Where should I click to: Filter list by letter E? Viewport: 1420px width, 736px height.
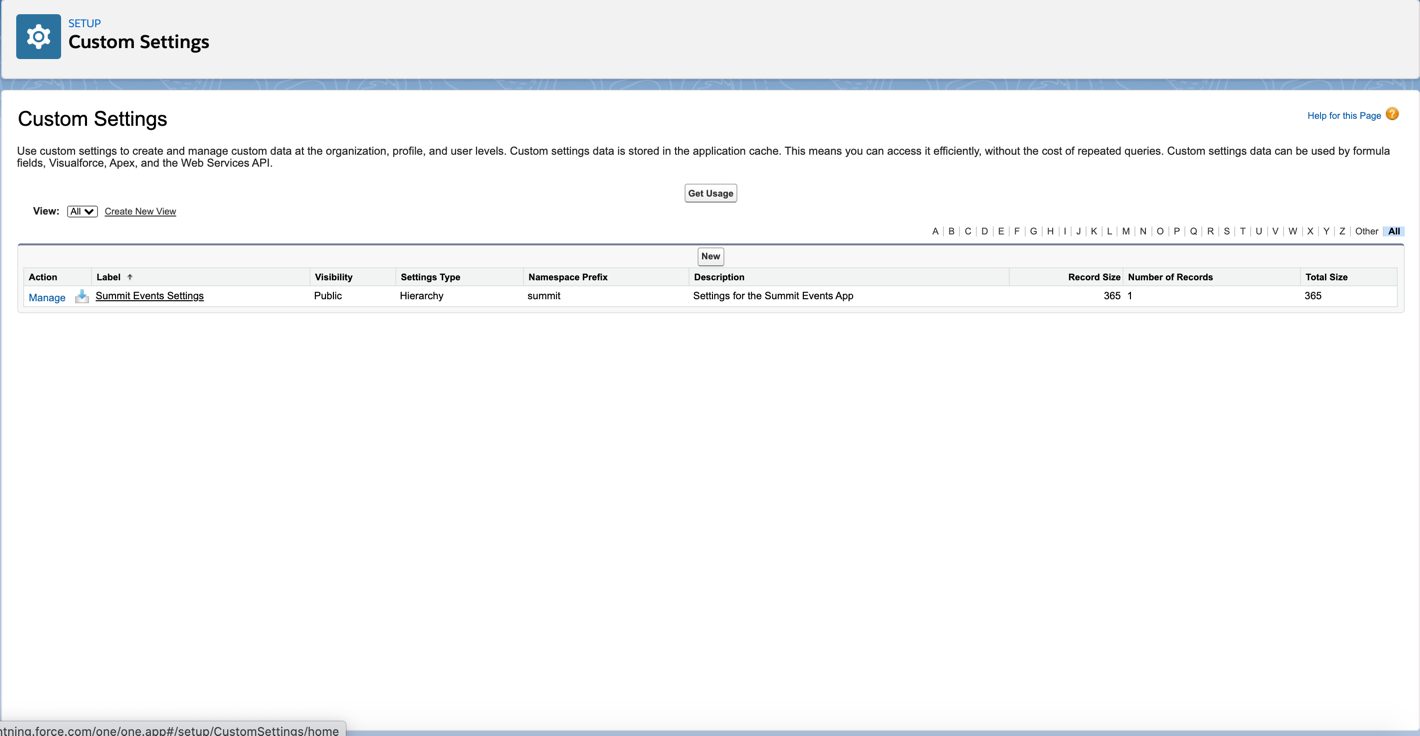tap(1001, 231)
